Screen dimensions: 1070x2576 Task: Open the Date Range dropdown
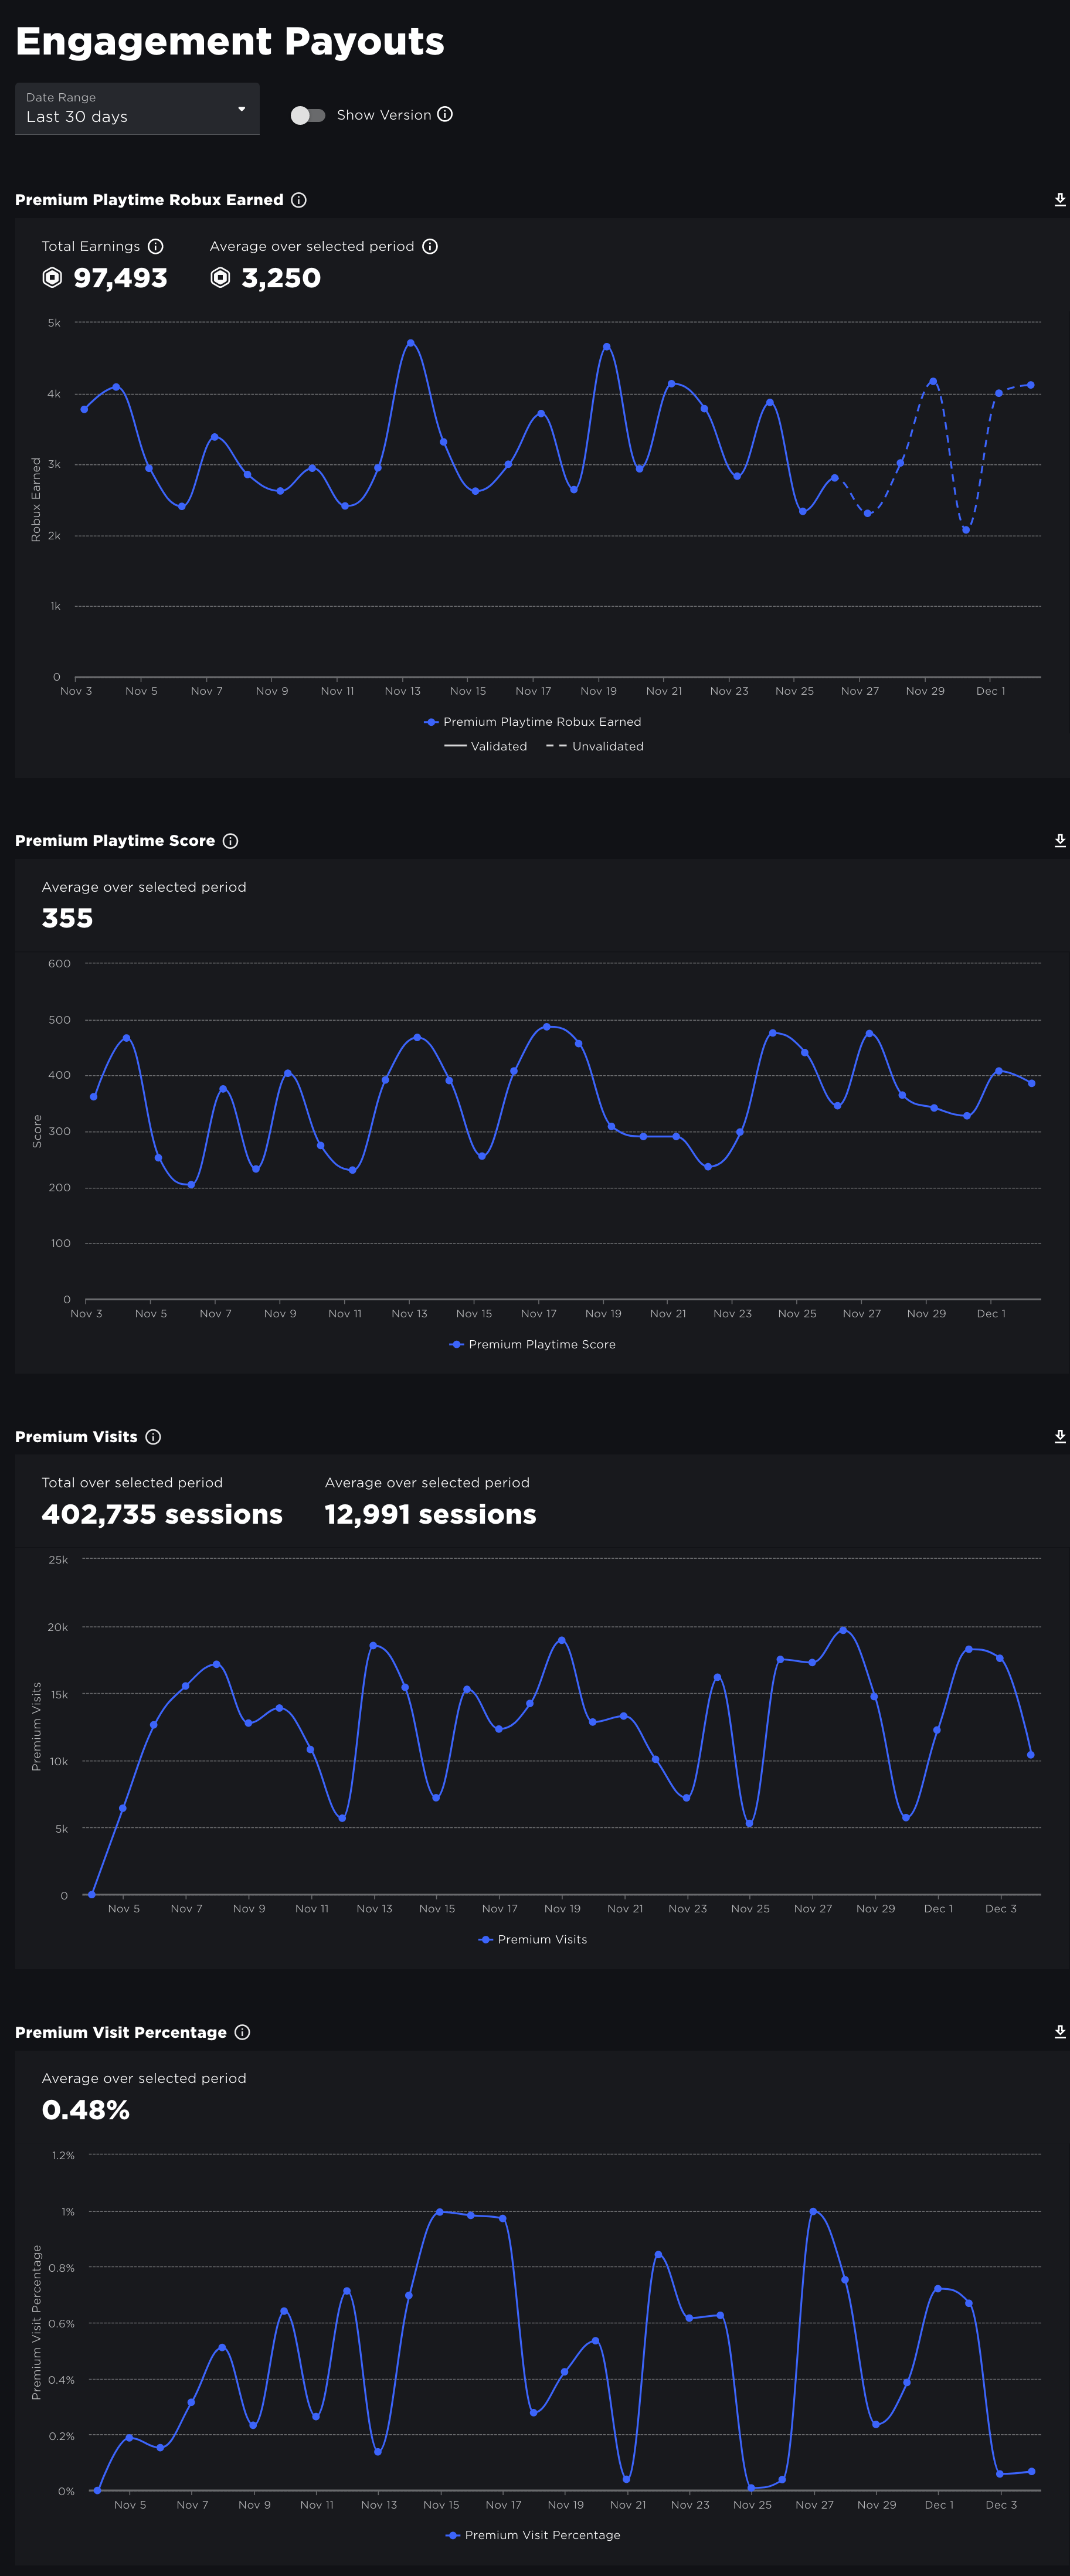tap(137, 108)
